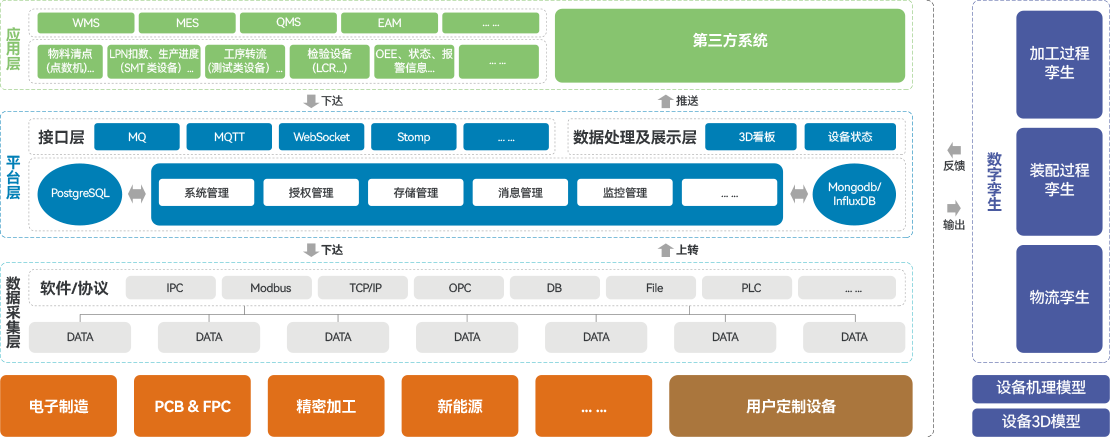Click the green 第三方系统 block

(x=730, y=42)
